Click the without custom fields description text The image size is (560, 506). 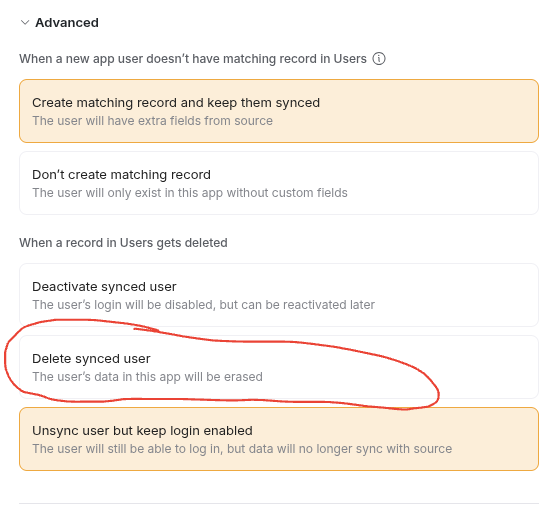point(190,193)
